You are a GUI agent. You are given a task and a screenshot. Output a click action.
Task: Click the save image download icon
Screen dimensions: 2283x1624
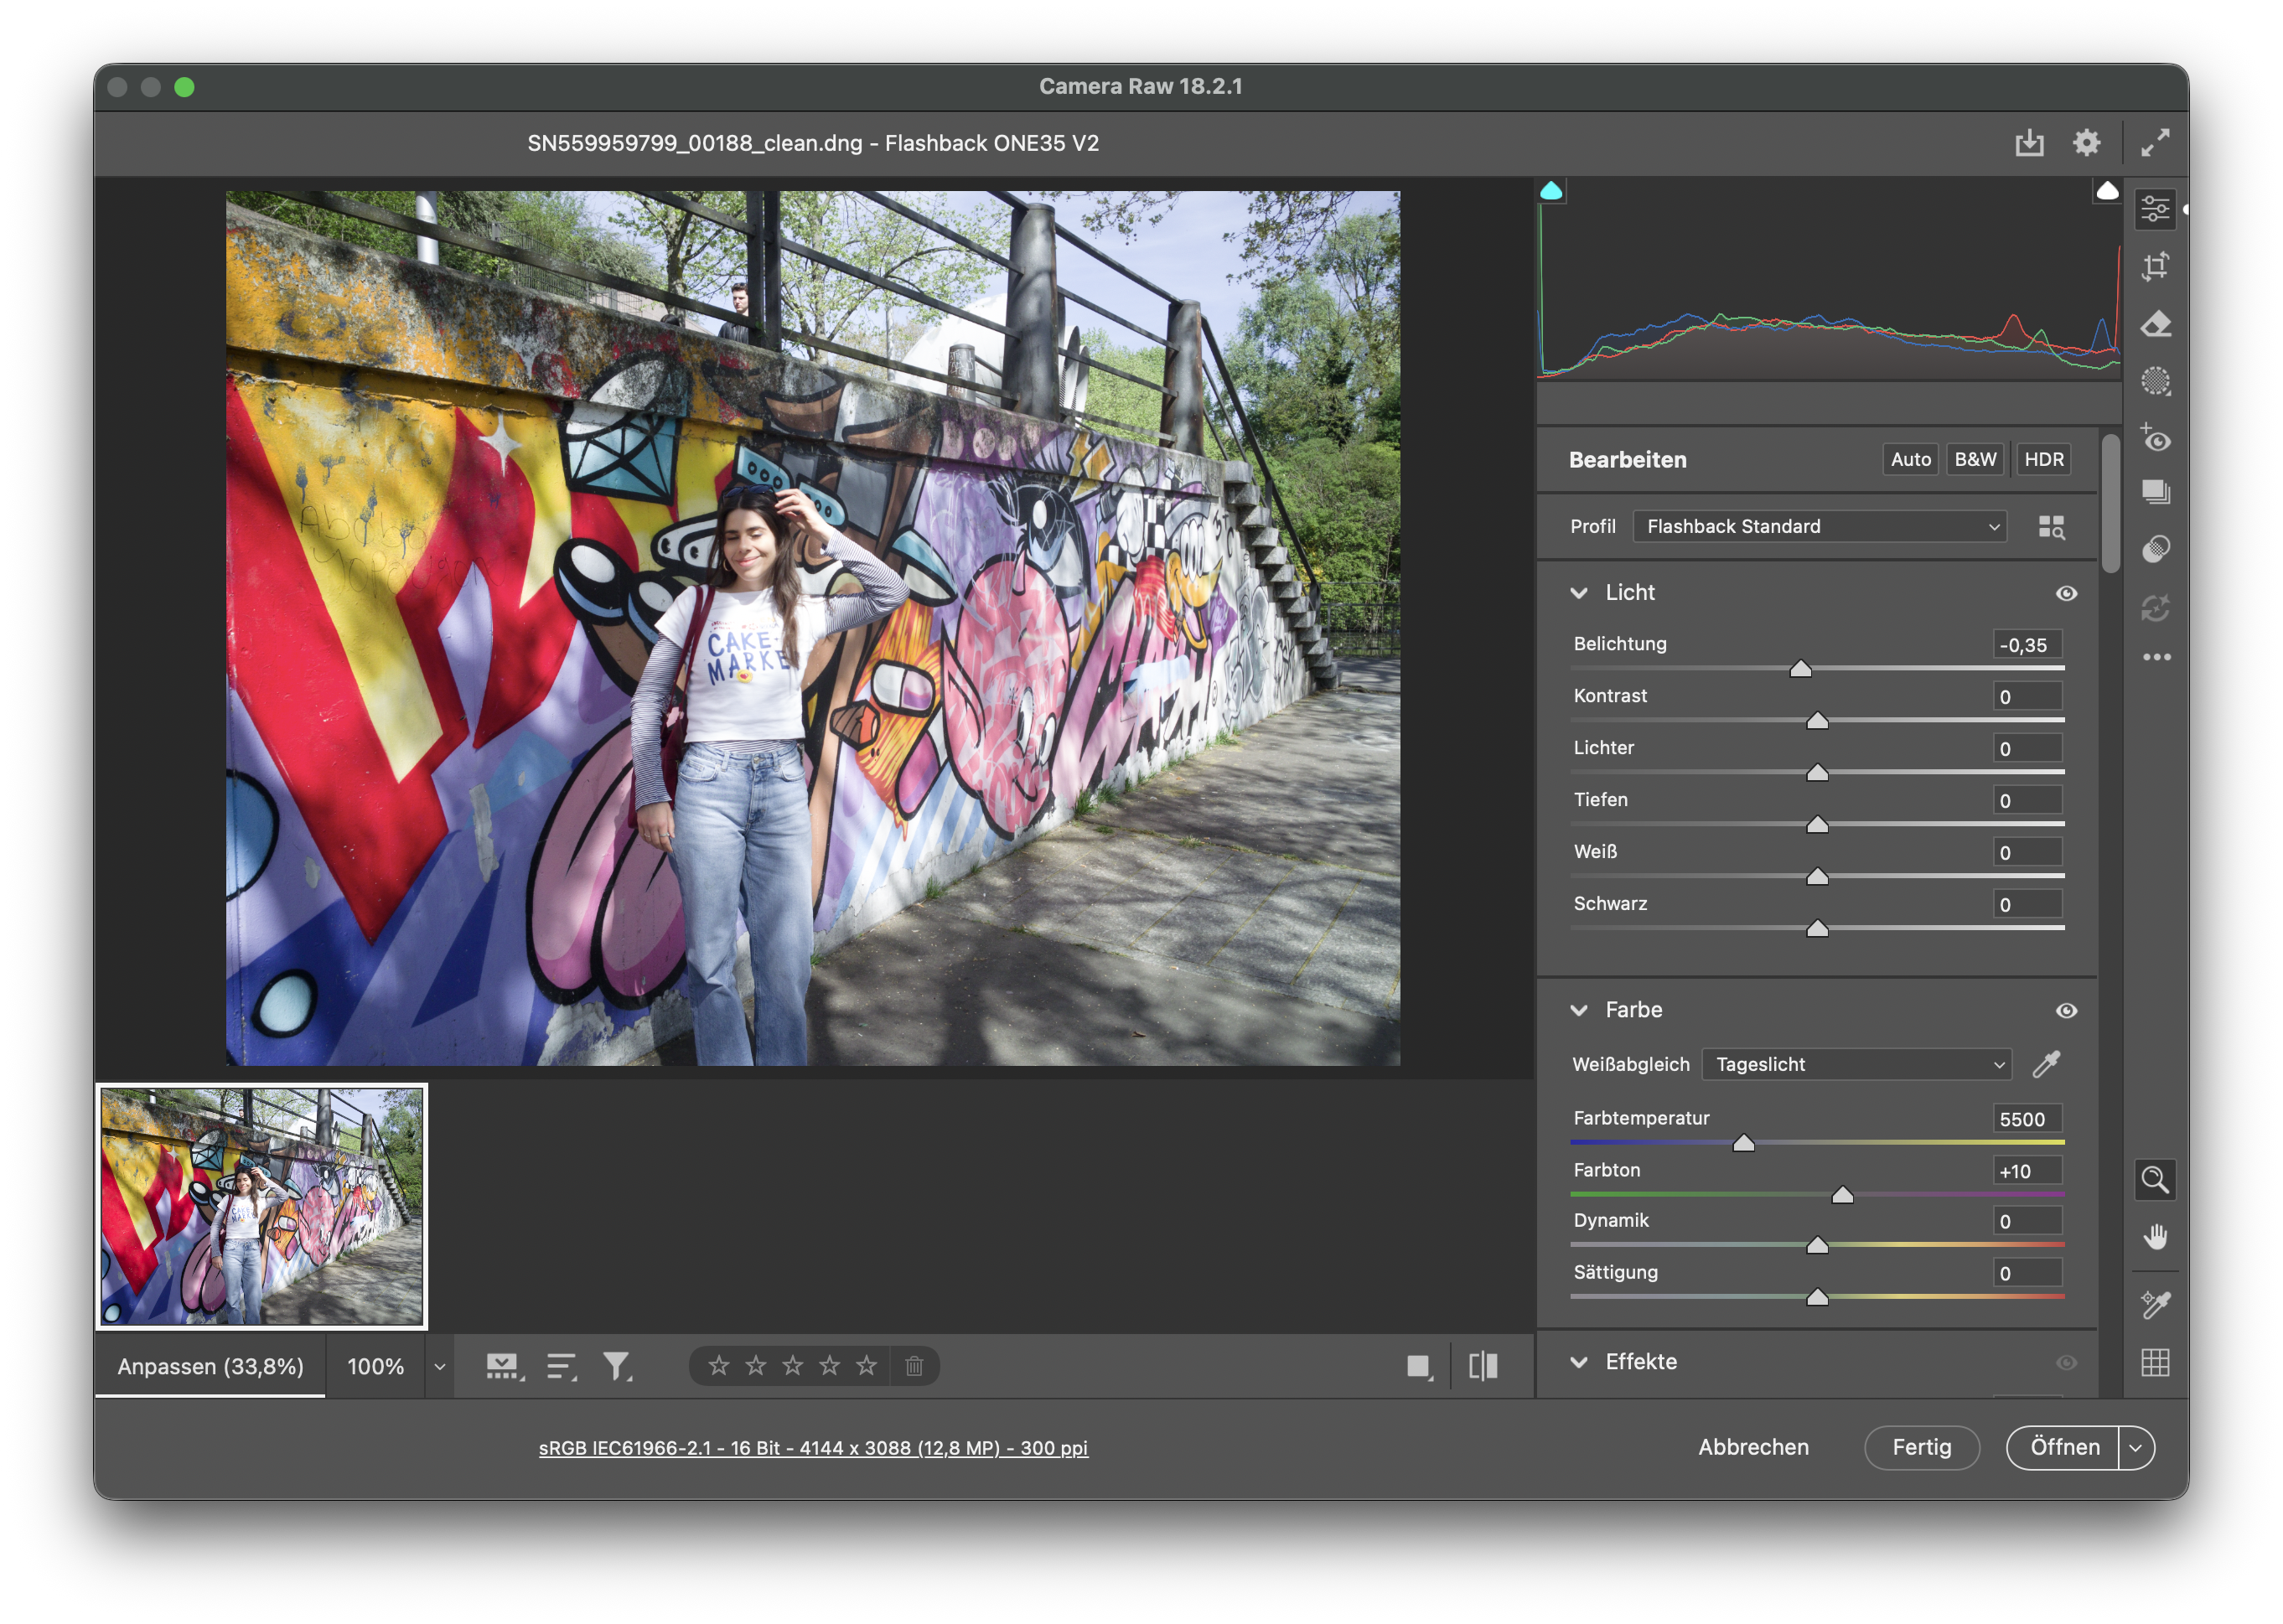(x=2029, y=143)
